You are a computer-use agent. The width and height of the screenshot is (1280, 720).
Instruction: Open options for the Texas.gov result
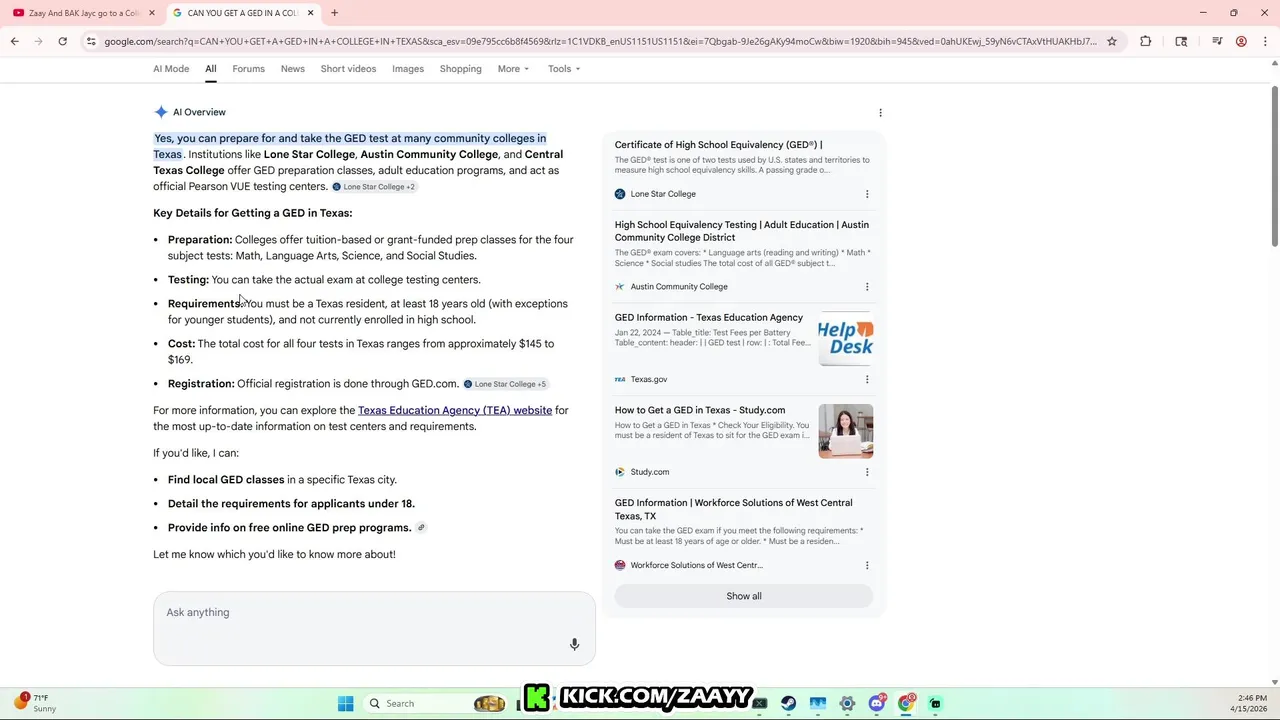[x=867, y=379]
